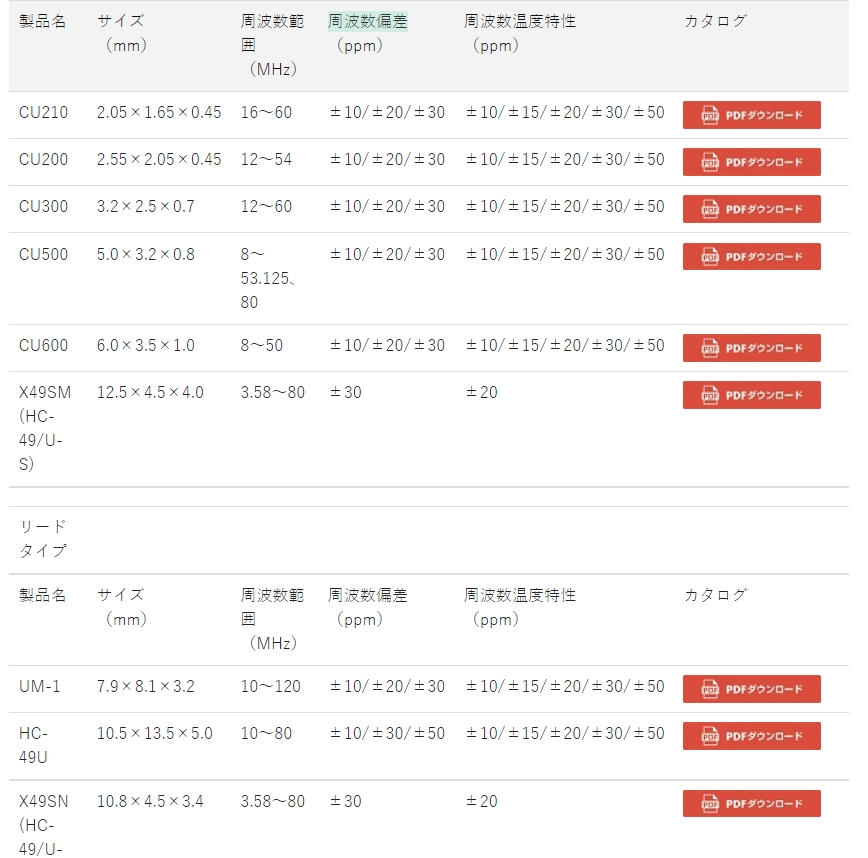This screenshot has height=858, width=868.
Task: Click X49SN's frequency deviation ±30
Action: click(x=346, y=801)
